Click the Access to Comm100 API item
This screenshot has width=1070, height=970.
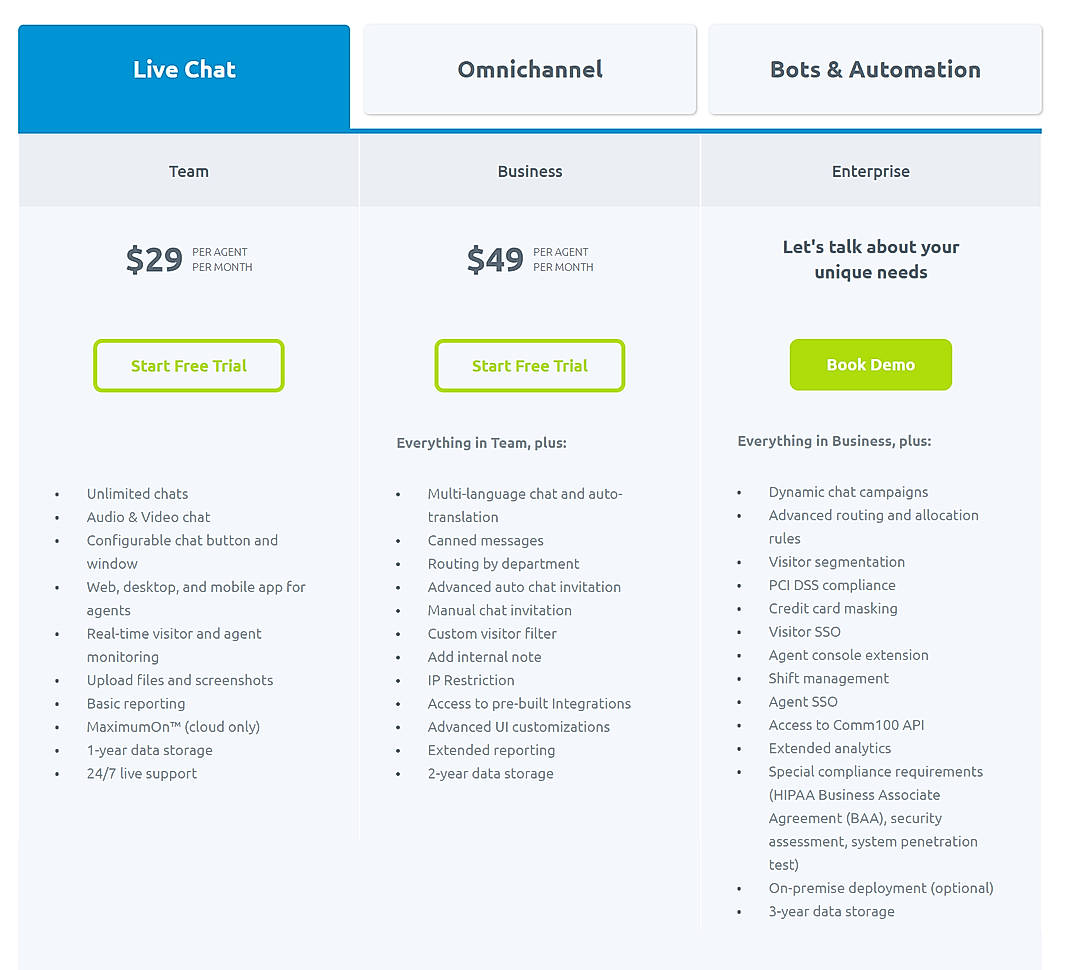click(x=846, y=725)
